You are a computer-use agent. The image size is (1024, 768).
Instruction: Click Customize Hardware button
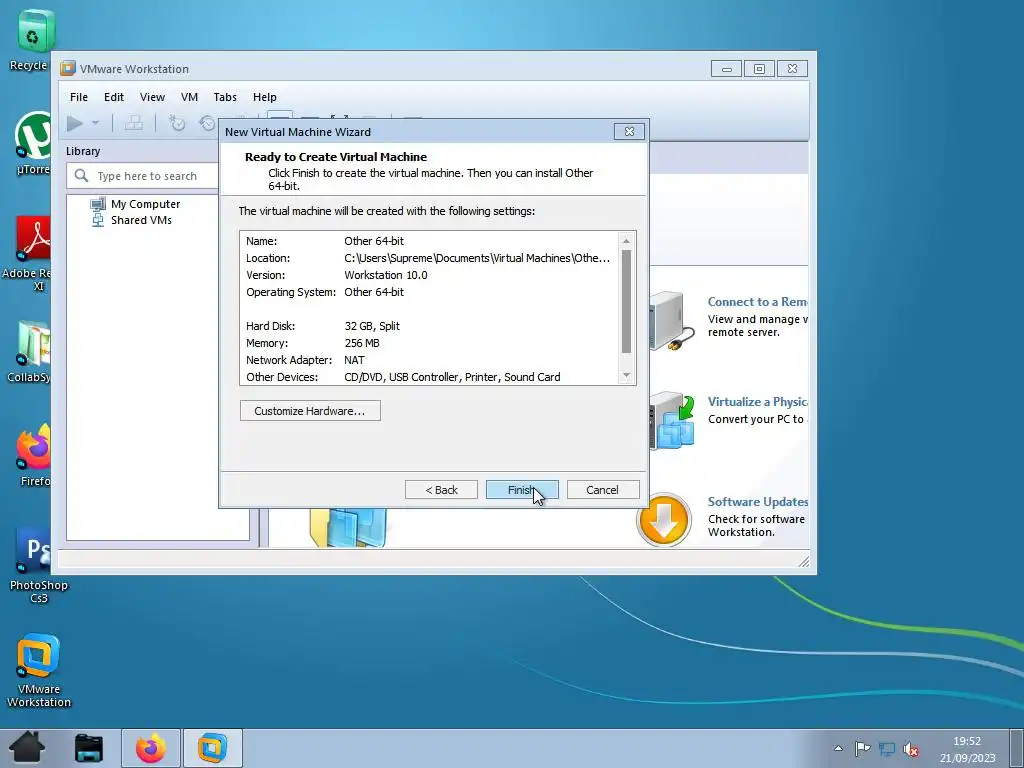pyautogui.click(x=310, y=411)
